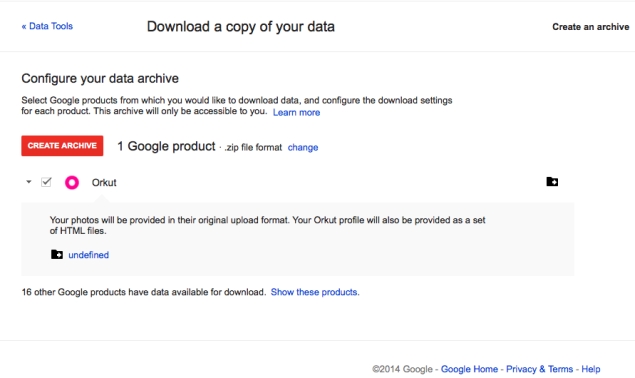Open the undefined link
The height and width of the screenshot is (378, 635).
tap(89, 255)
